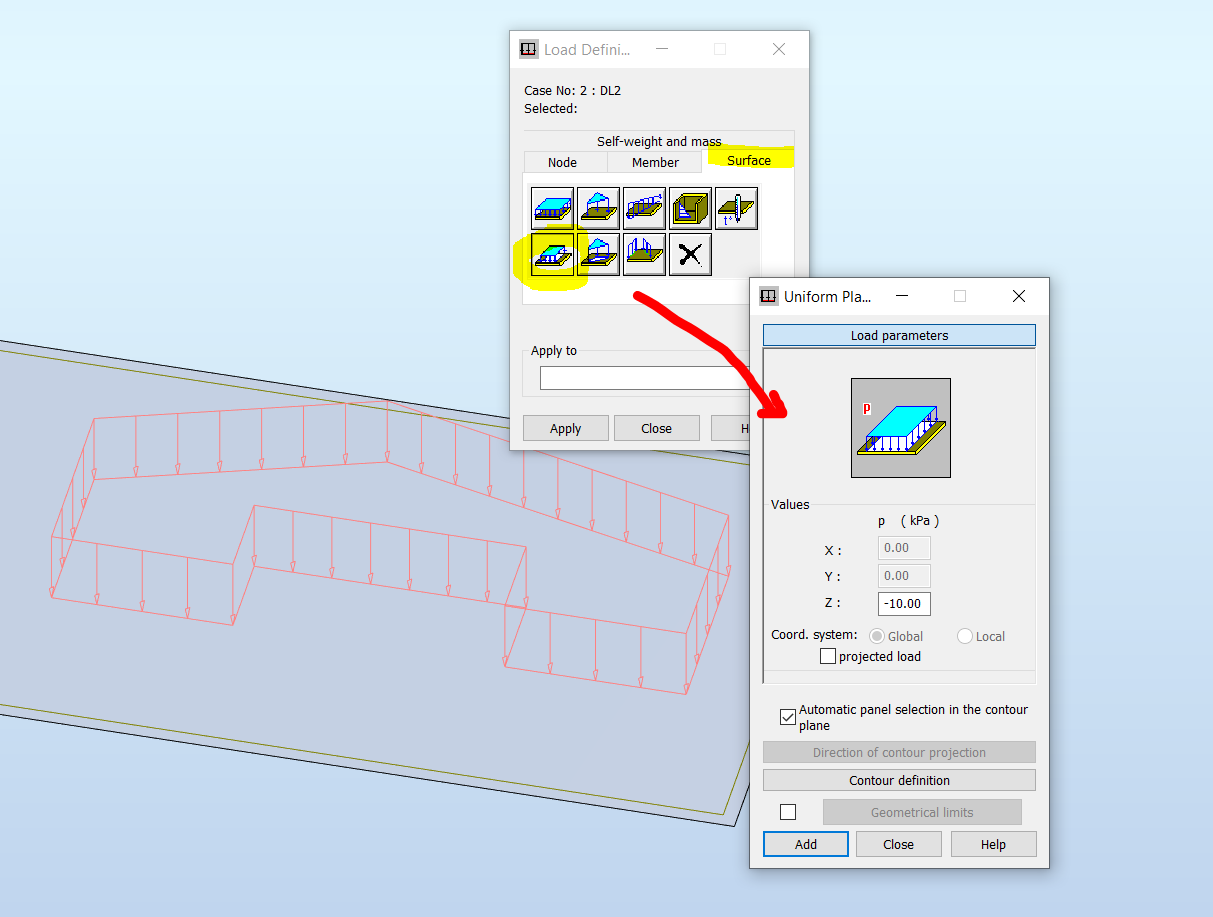Select the 3-point planar load on contour icon
The width and height of the screenshot is (1213, 917).
(x=598, y=253)
